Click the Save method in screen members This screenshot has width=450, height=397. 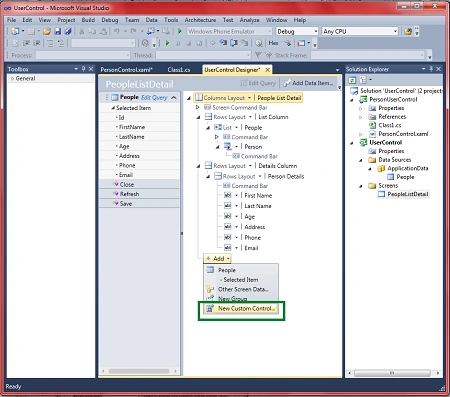coord(126,204)
